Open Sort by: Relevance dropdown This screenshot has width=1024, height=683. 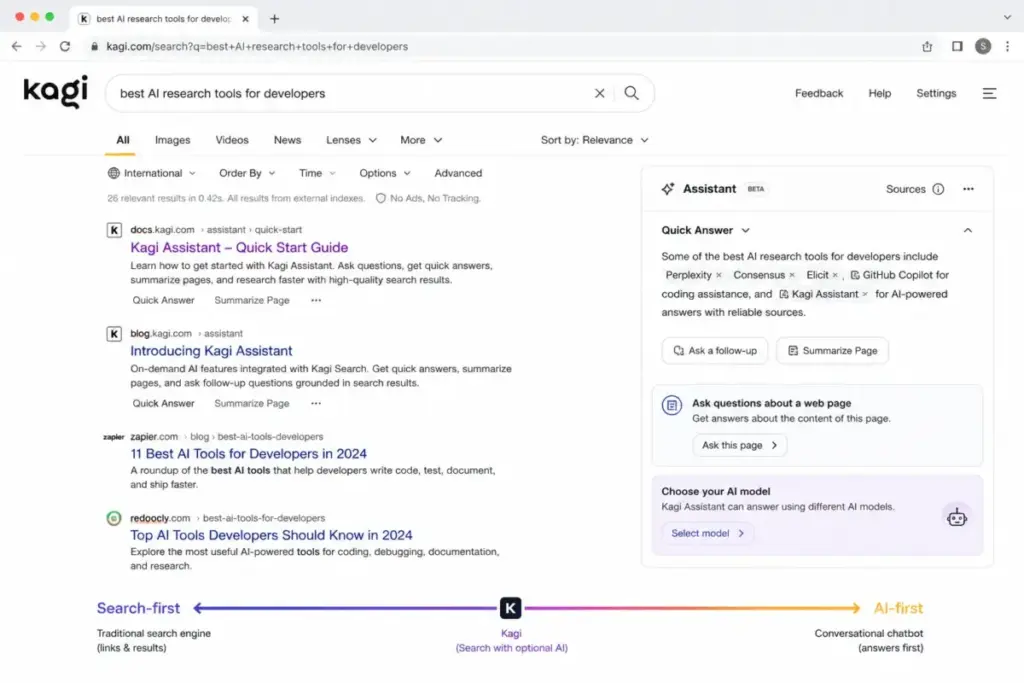(x=594, y=140)
